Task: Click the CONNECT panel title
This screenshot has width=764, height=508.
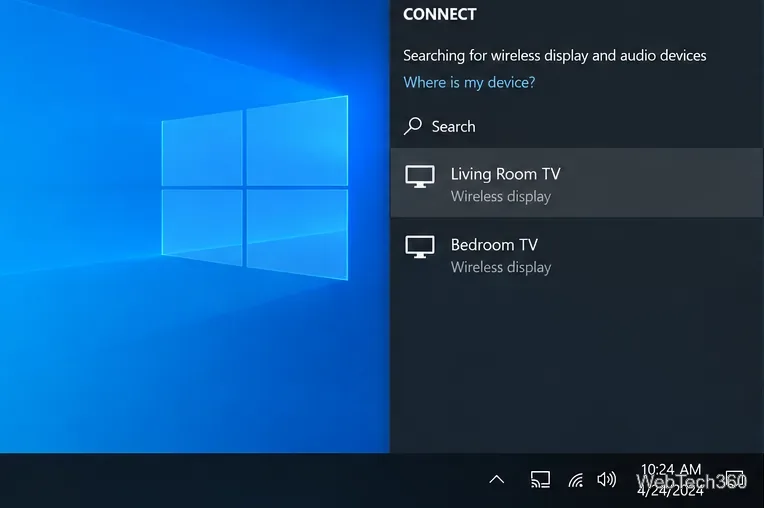Action: coord(439,15)
